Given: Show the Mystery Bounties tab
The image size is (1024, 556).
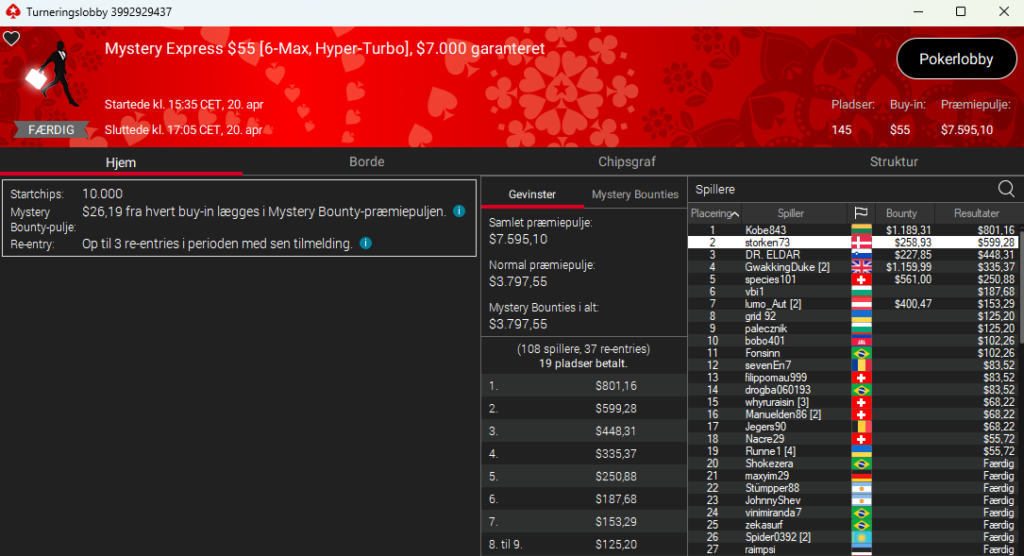Looking at the screenshot, I should click(x=635, y=194).
